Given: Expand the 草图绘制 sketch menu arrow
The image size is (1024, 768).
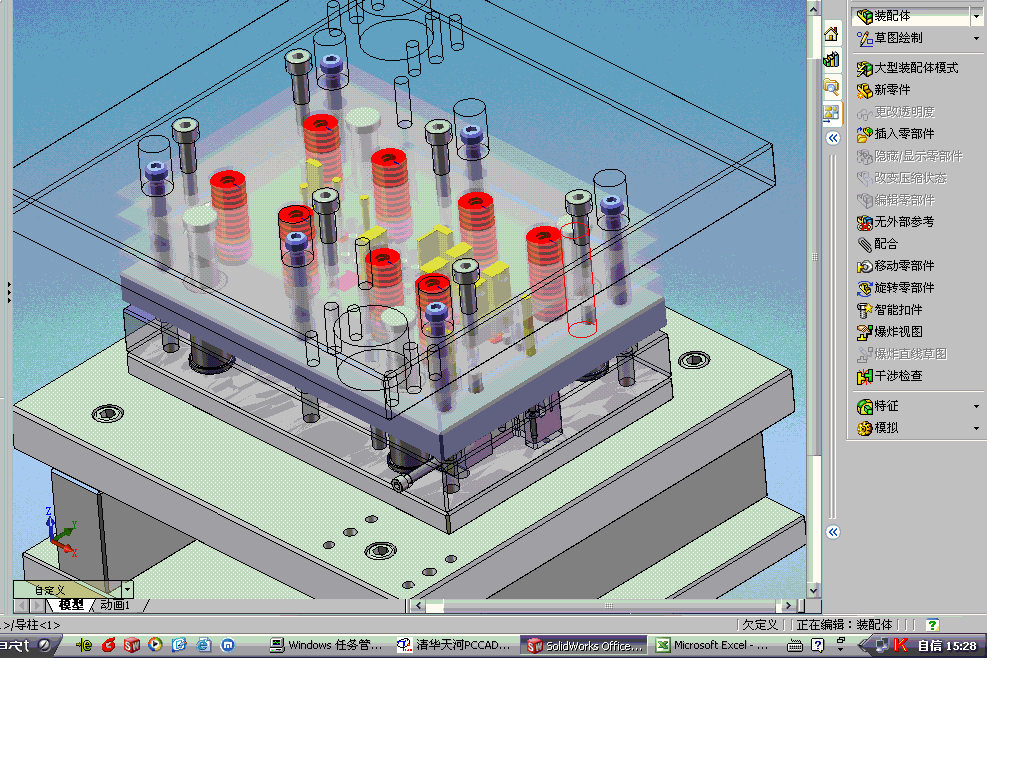Looking at the screenshot, I should click(976, 39).
